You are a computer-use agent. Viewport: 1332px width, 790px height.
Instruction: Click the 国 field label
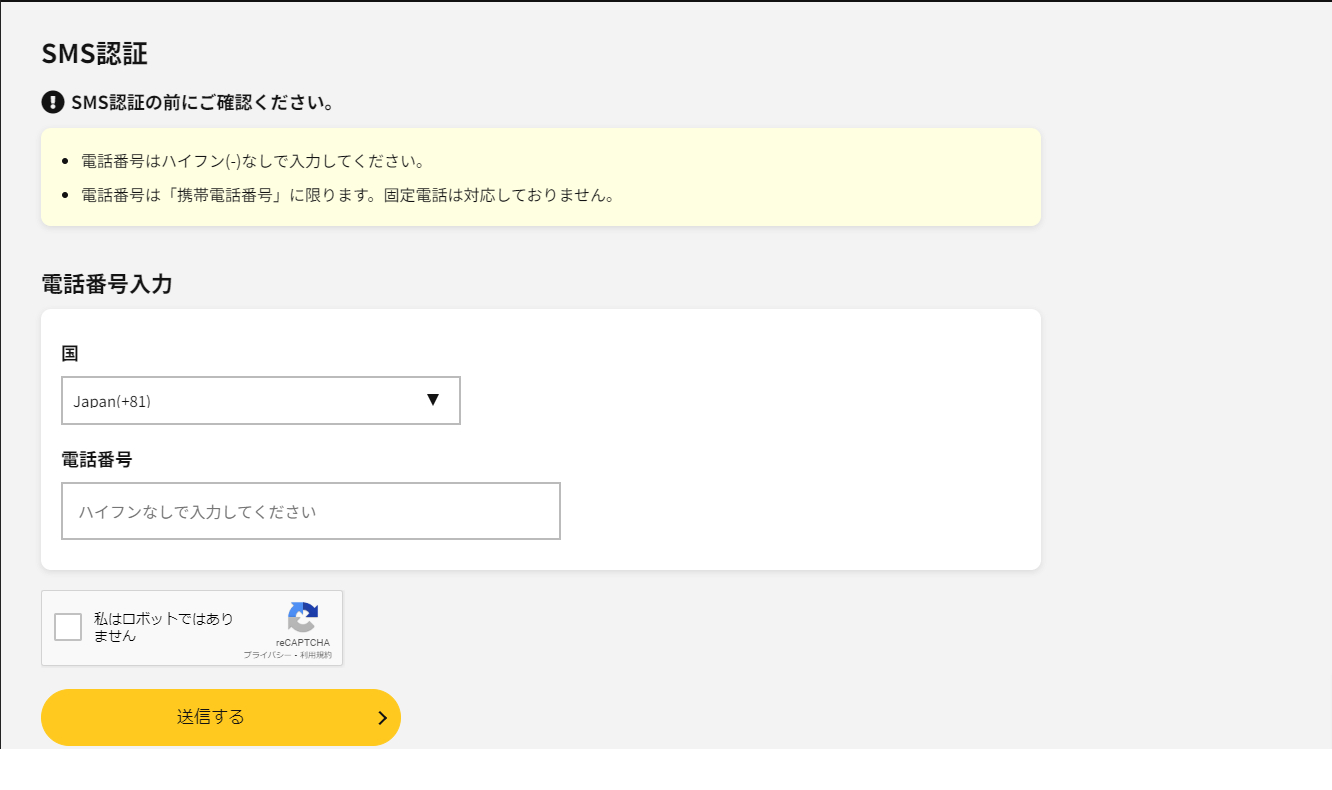pos(68,352)
